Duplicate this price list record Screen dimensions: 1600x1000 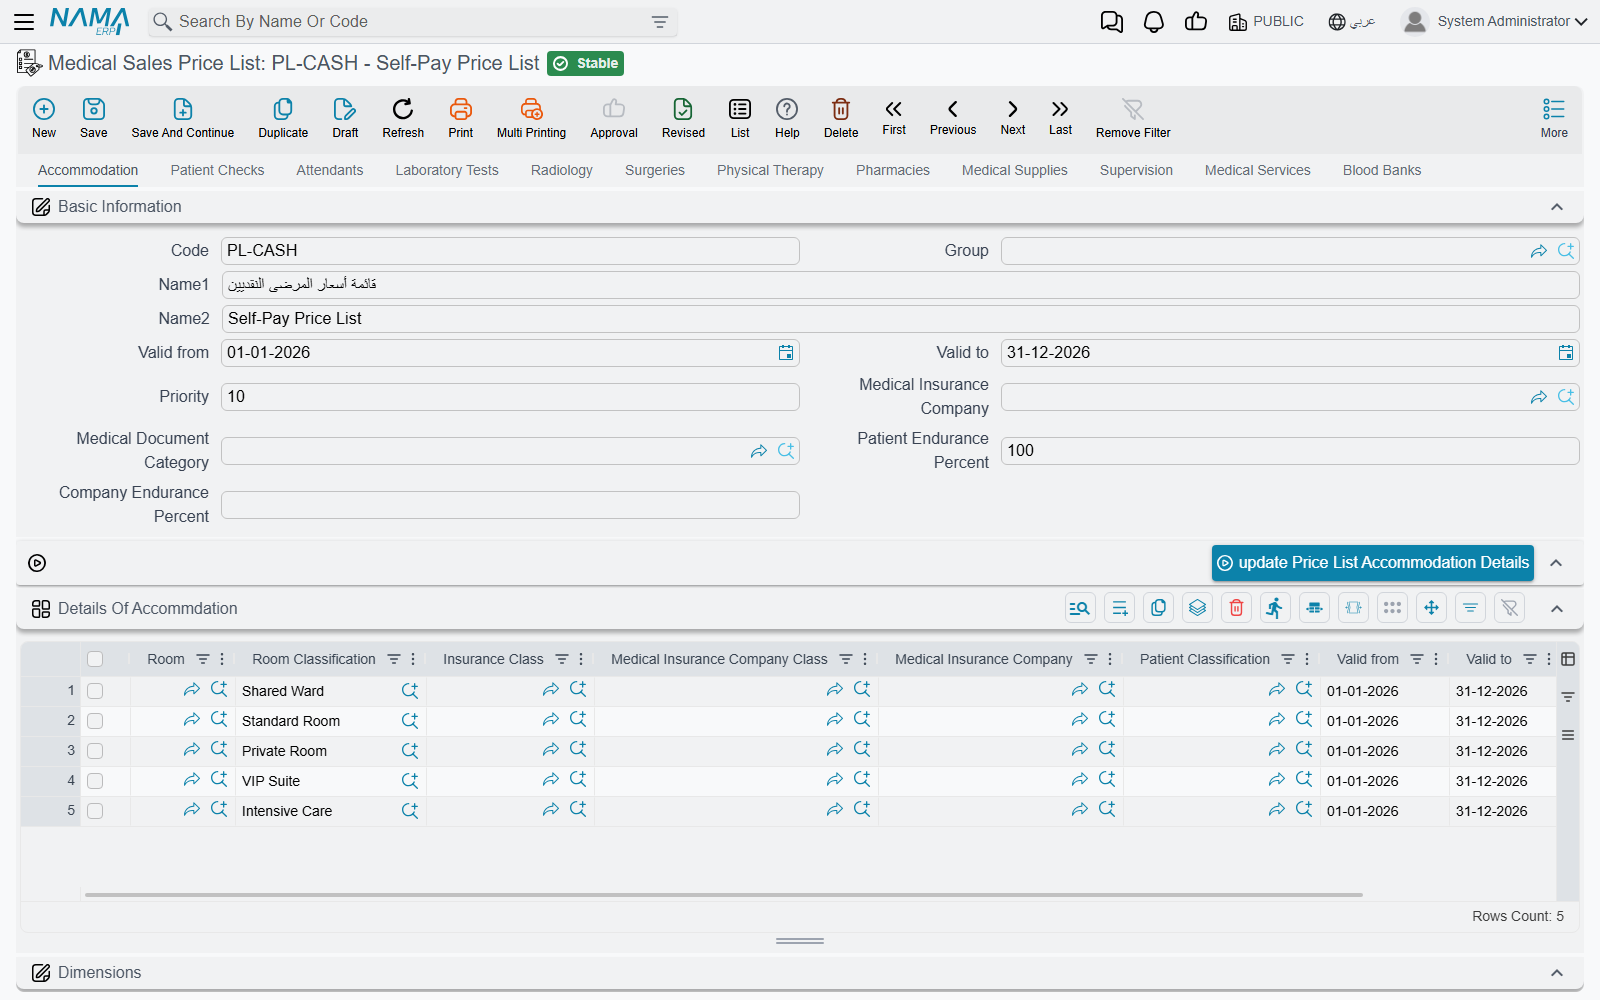(283, 117)
